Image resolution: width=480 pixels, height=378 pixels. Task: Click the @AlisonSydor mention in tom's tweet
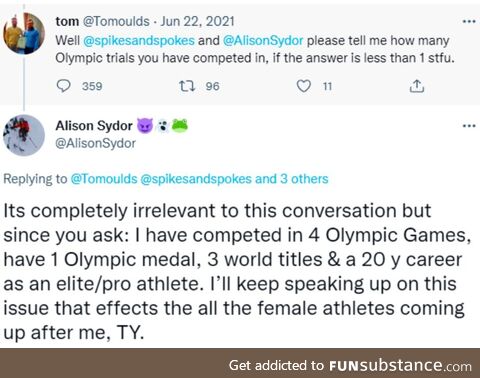coord(263,41)
